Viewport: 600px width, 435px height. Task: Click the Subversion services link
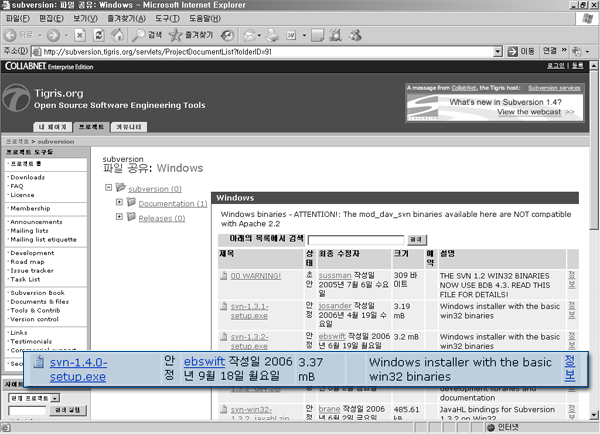click(x=554, y=88)
